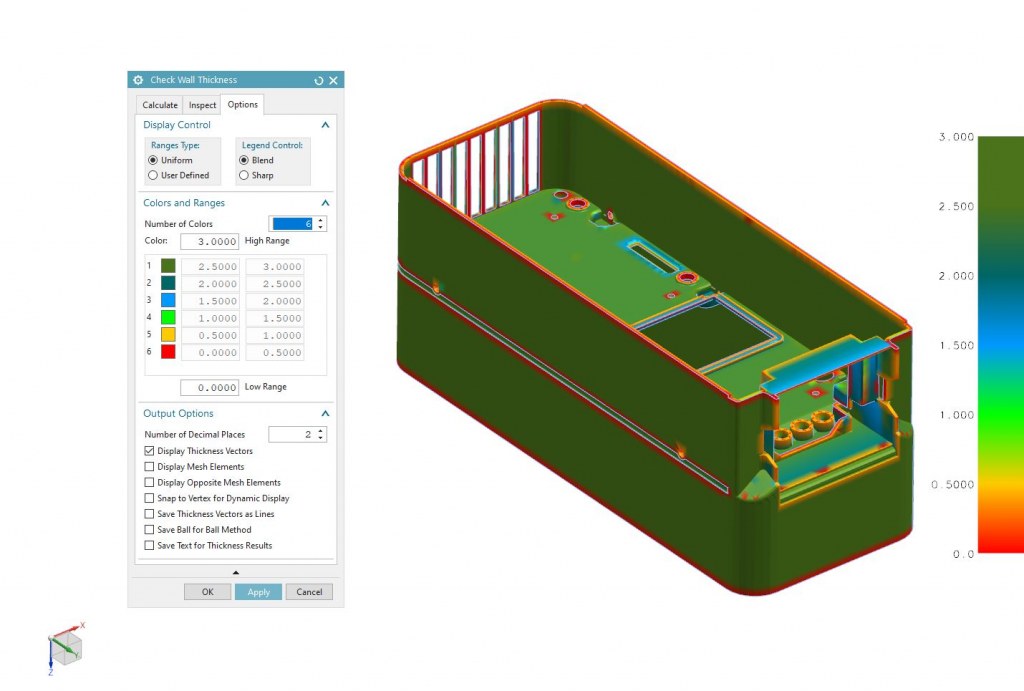
Task: Click the collapse arrow at dialog bottom
Action: [x=235, y=572]
